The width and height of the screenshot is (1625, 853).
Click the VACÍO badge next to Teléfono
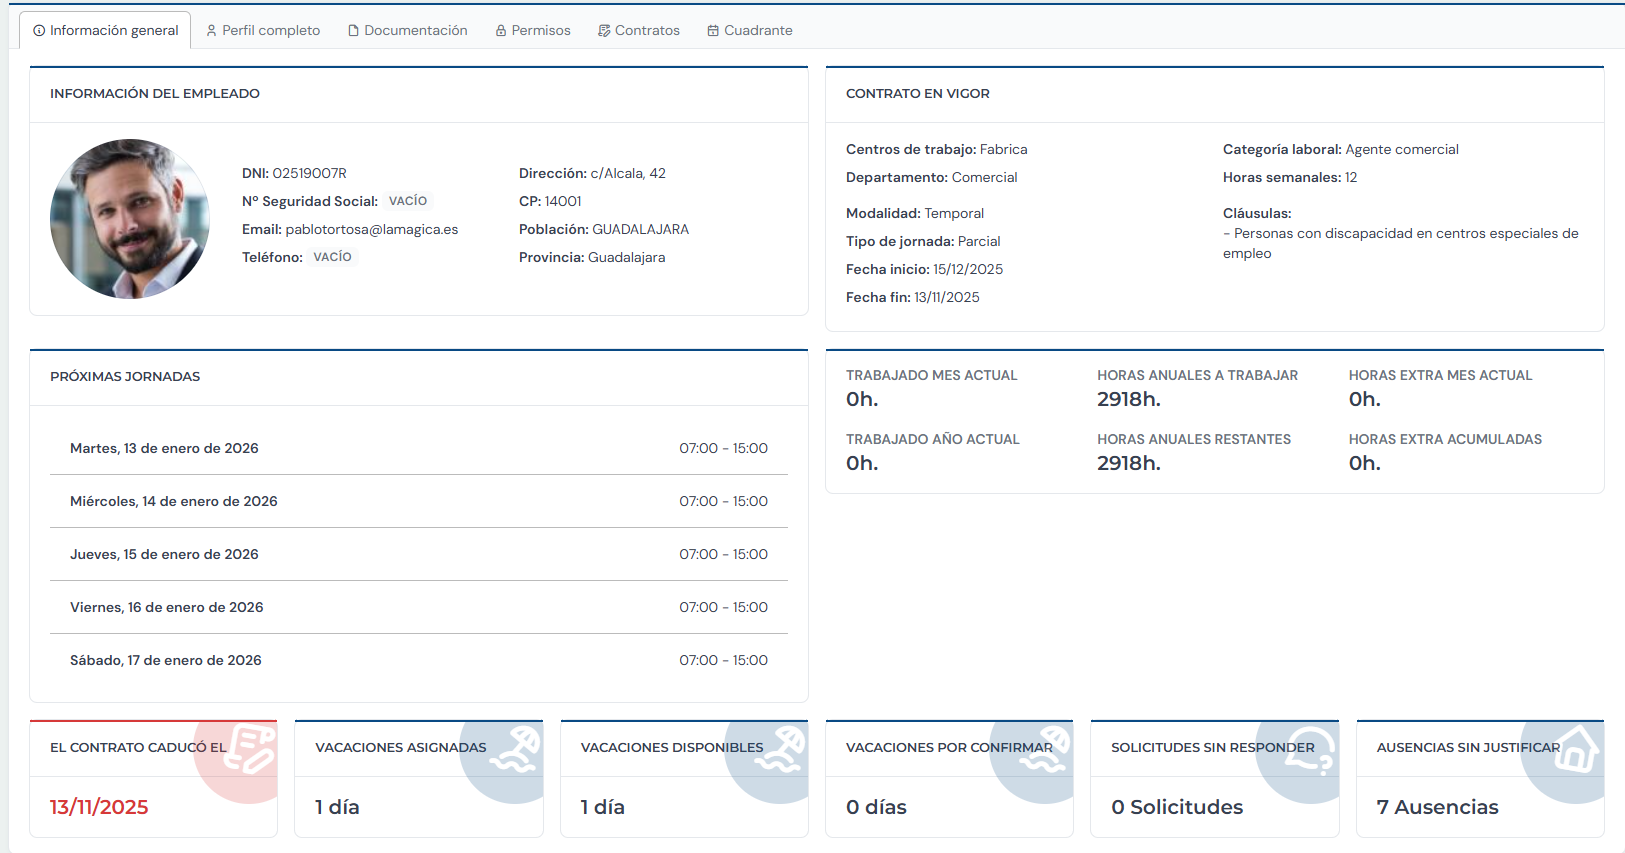pos(332,257)
